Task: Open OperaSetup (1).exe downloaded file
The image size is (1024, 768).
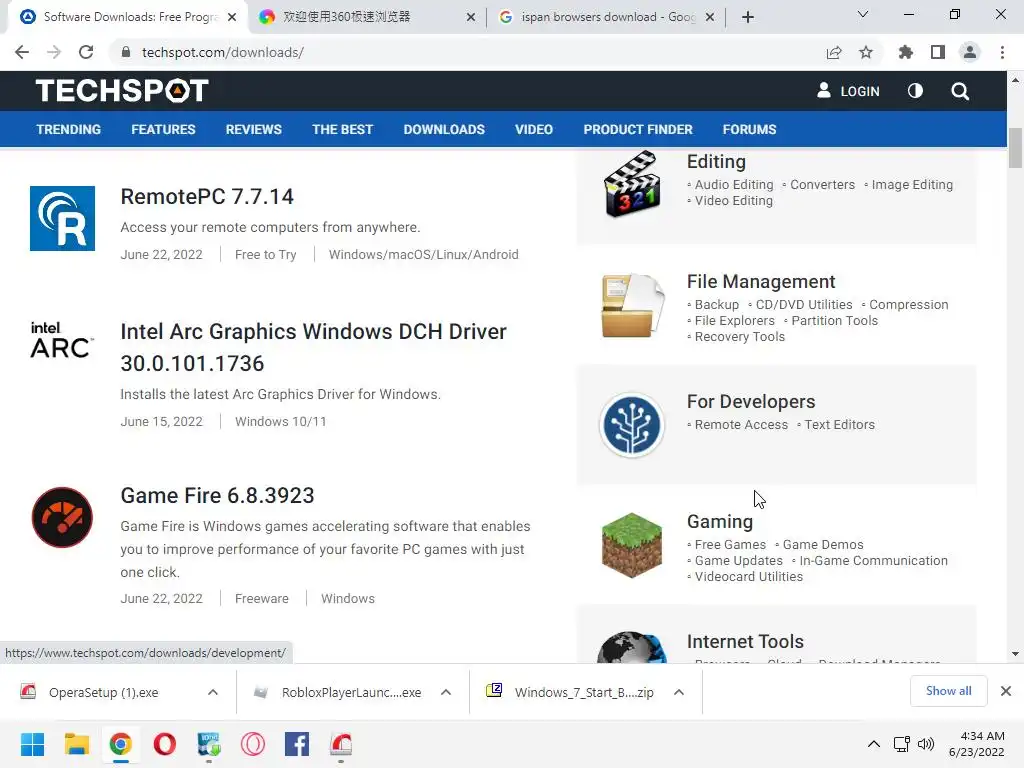Action: [x=103, y=692]
